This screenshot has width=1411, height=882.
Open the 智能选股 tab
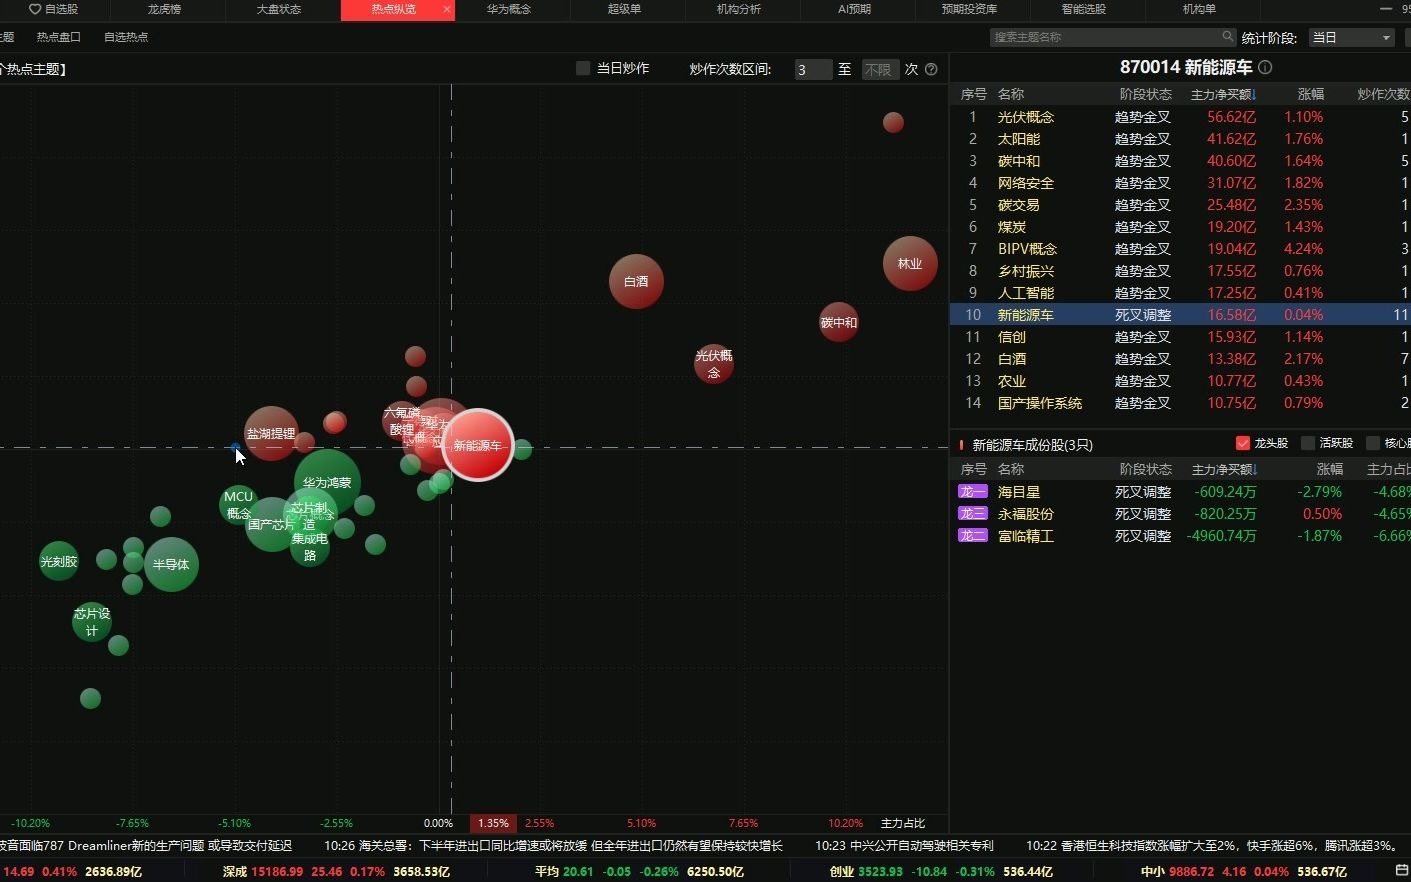(1084, 9)
